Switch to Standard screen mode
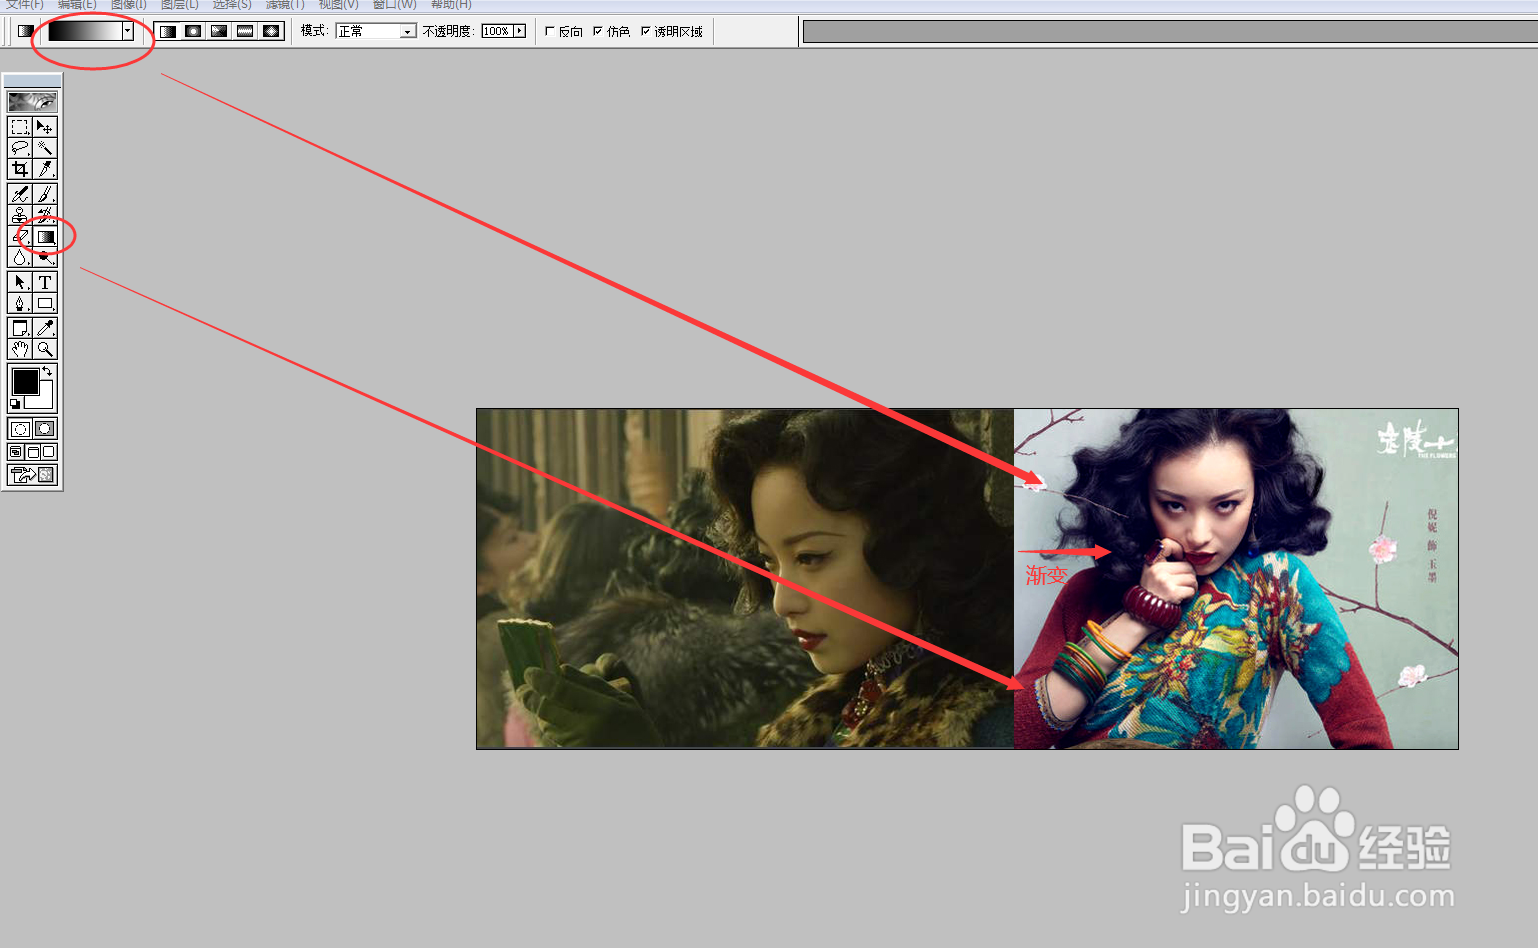1538x948 pixels. (x=16, y=452)
